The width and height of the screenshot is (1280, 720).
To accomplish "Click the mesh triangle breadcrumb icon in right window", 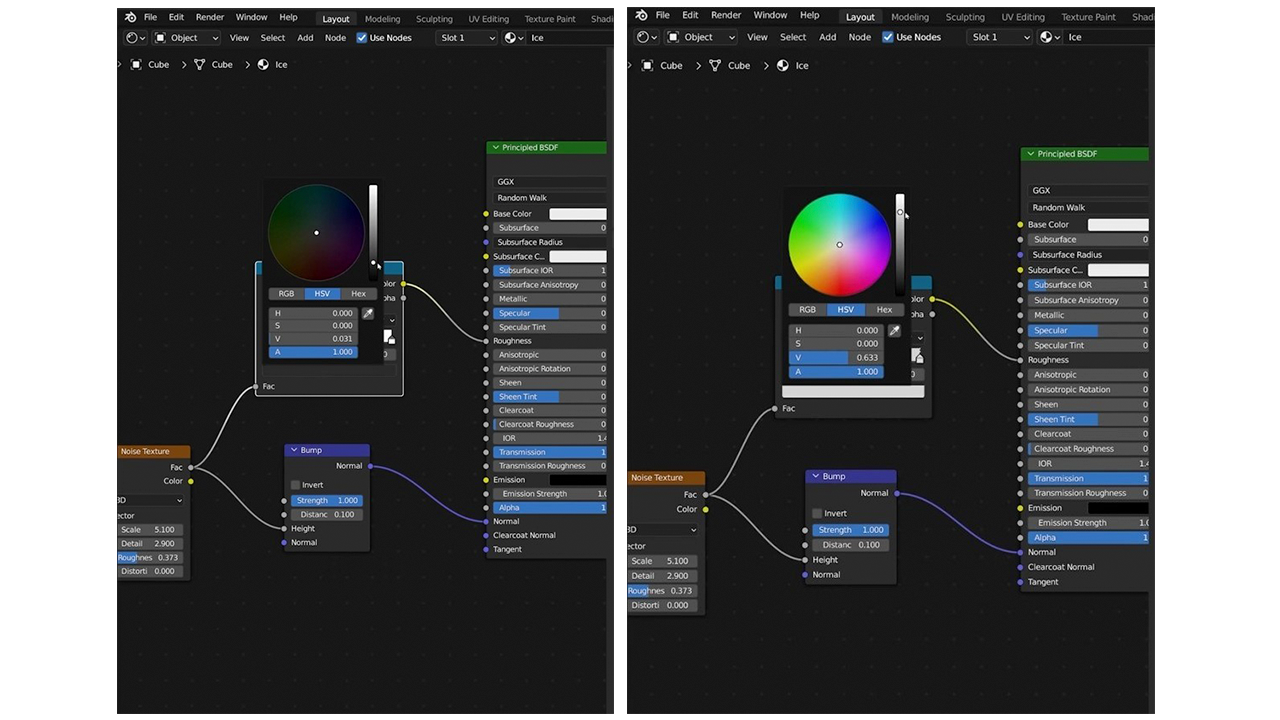I will [716, 65].
